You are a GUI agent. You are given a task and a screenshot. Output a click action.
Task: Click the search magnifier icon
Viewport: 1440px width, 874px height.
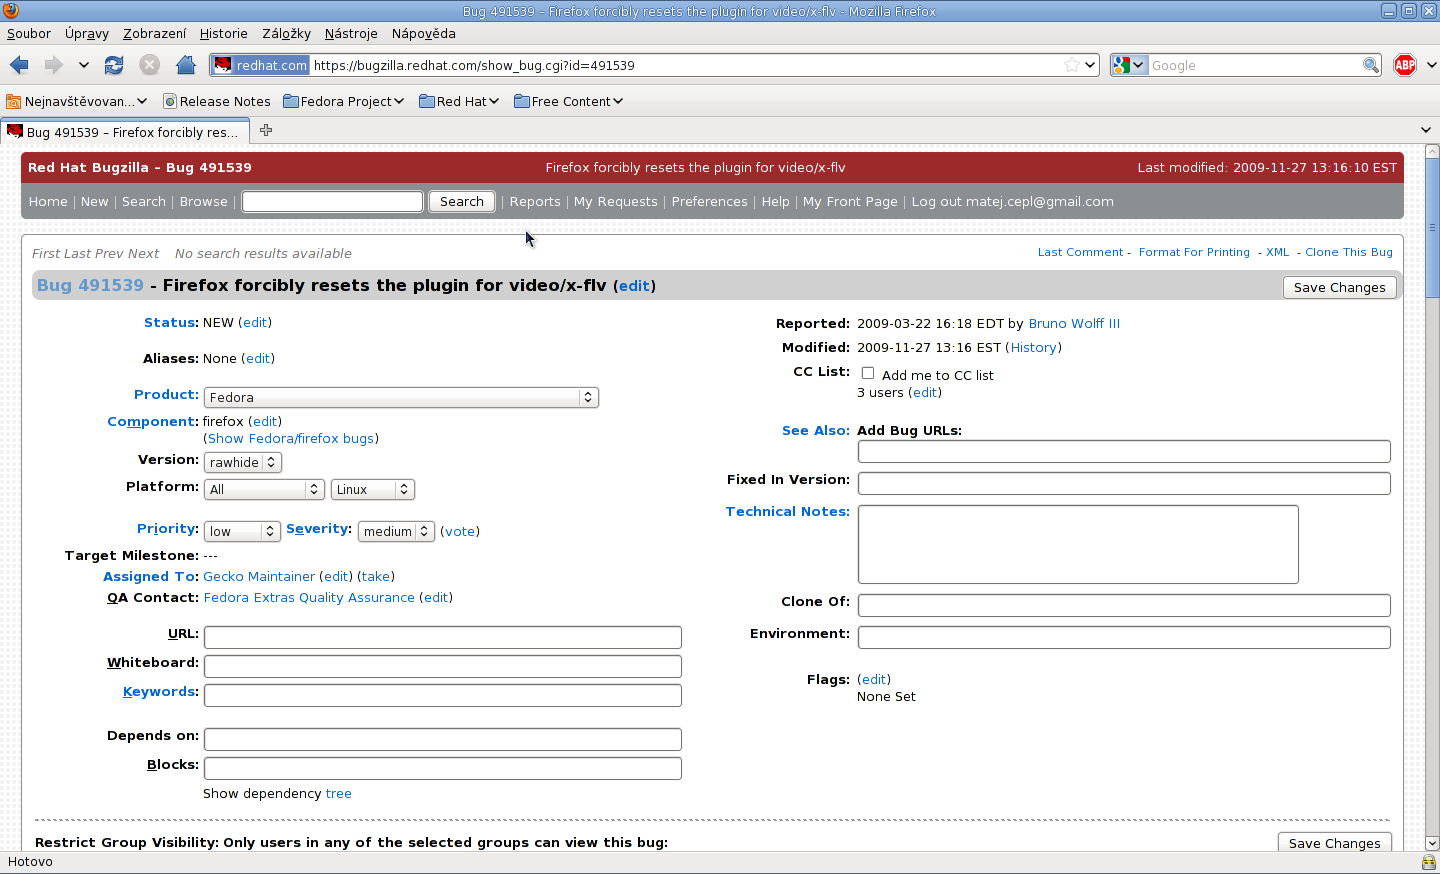pyautogui.click(x=1370, y=65)
